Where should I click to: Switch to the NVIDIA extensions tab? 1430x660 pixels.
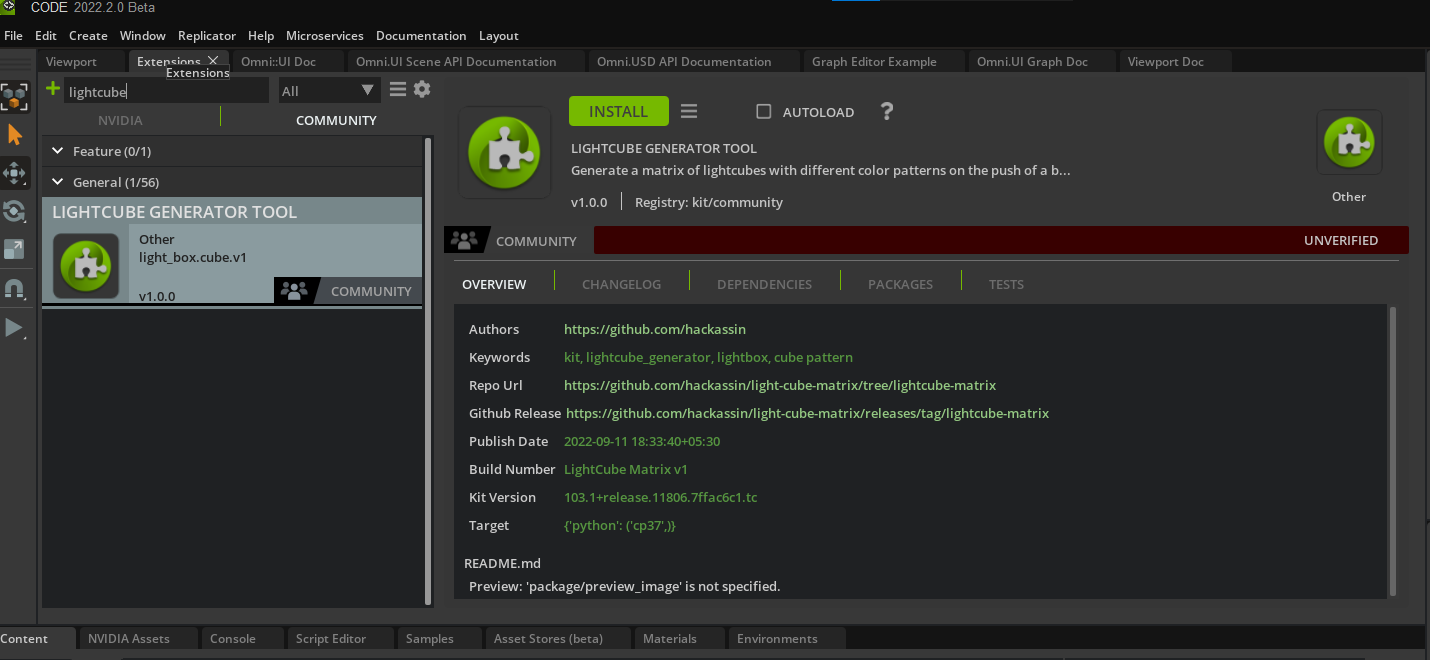tap(120, 120)
